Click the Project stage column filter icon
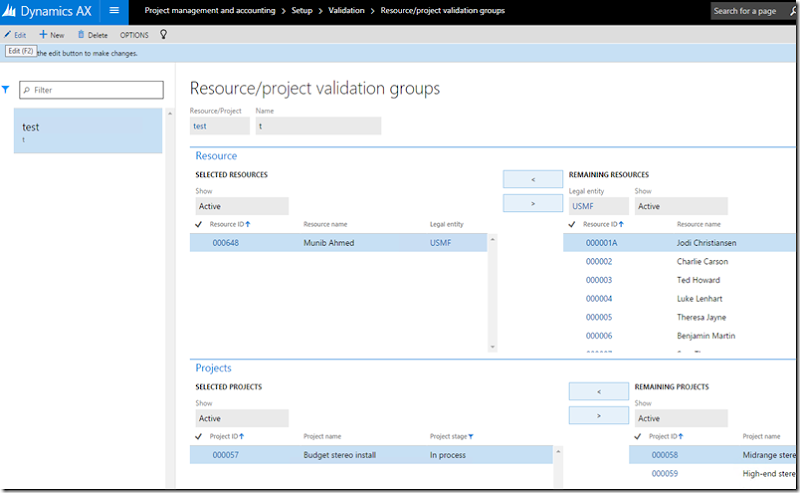 click(471, 436)
